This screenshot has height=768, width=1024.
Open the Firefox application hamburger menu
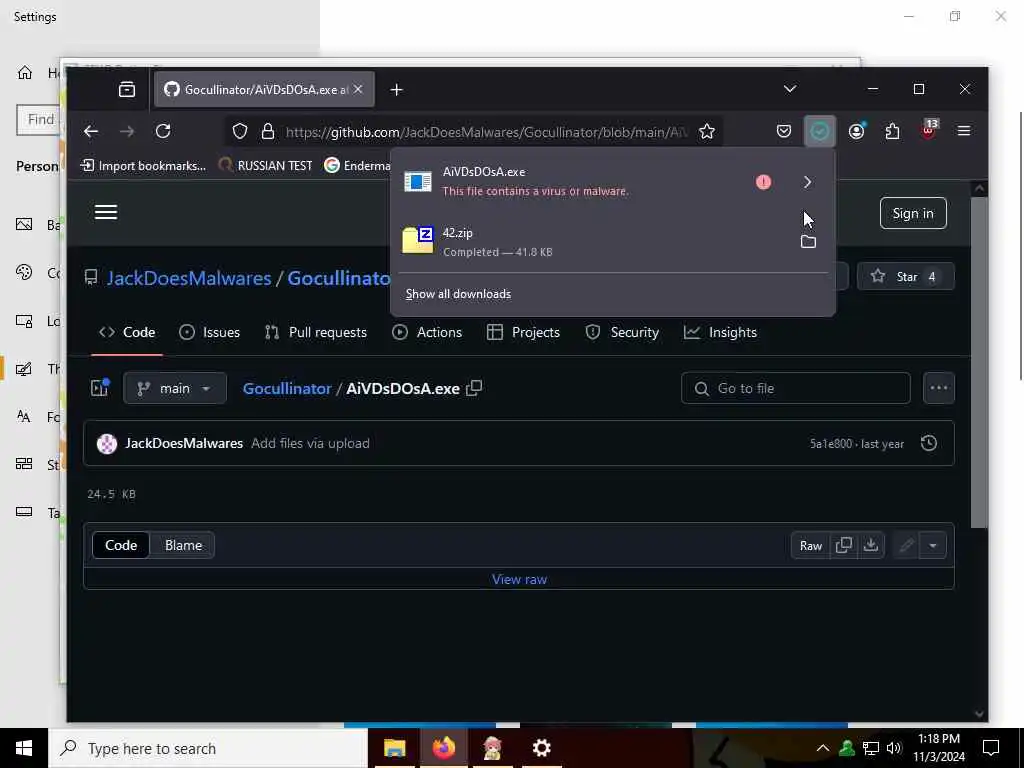point(964,131)
